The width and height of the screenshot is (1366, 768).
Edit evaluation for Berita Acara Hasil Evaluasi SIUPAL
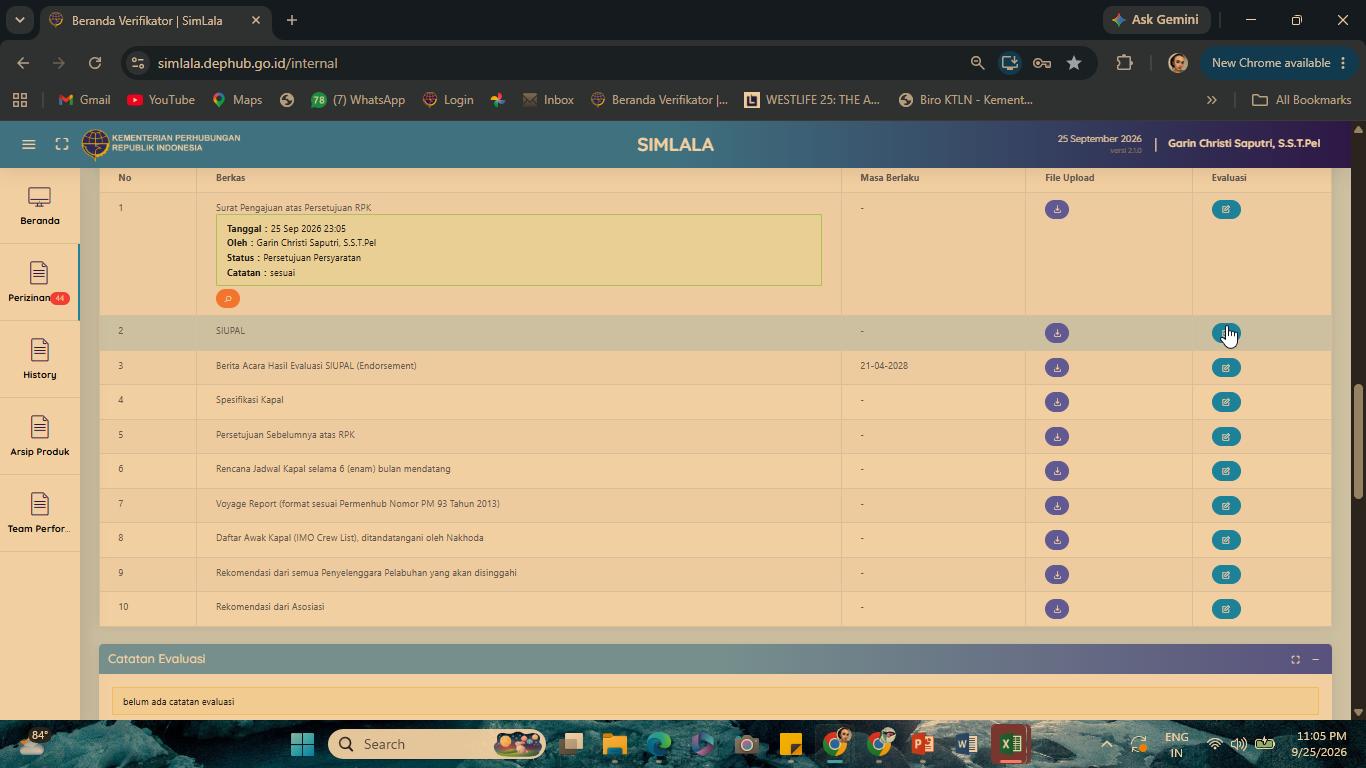click(x=1226, y=368)
